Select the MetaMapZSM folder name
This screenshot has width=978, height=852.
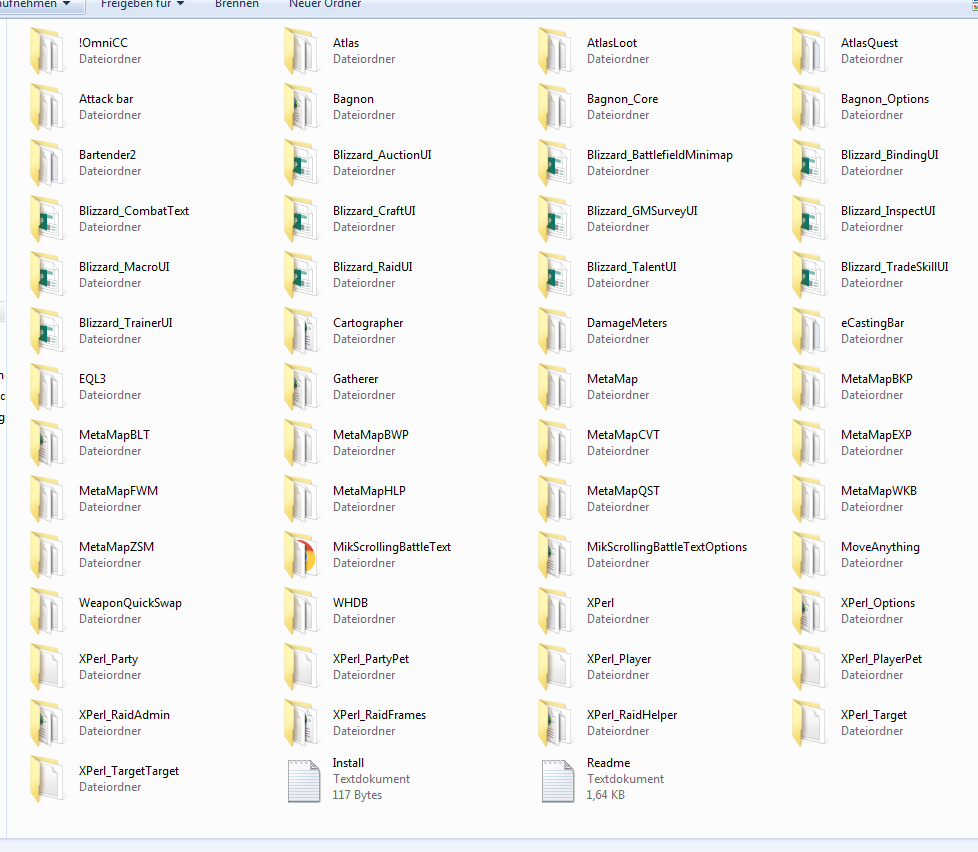click(x=116, y=547)
